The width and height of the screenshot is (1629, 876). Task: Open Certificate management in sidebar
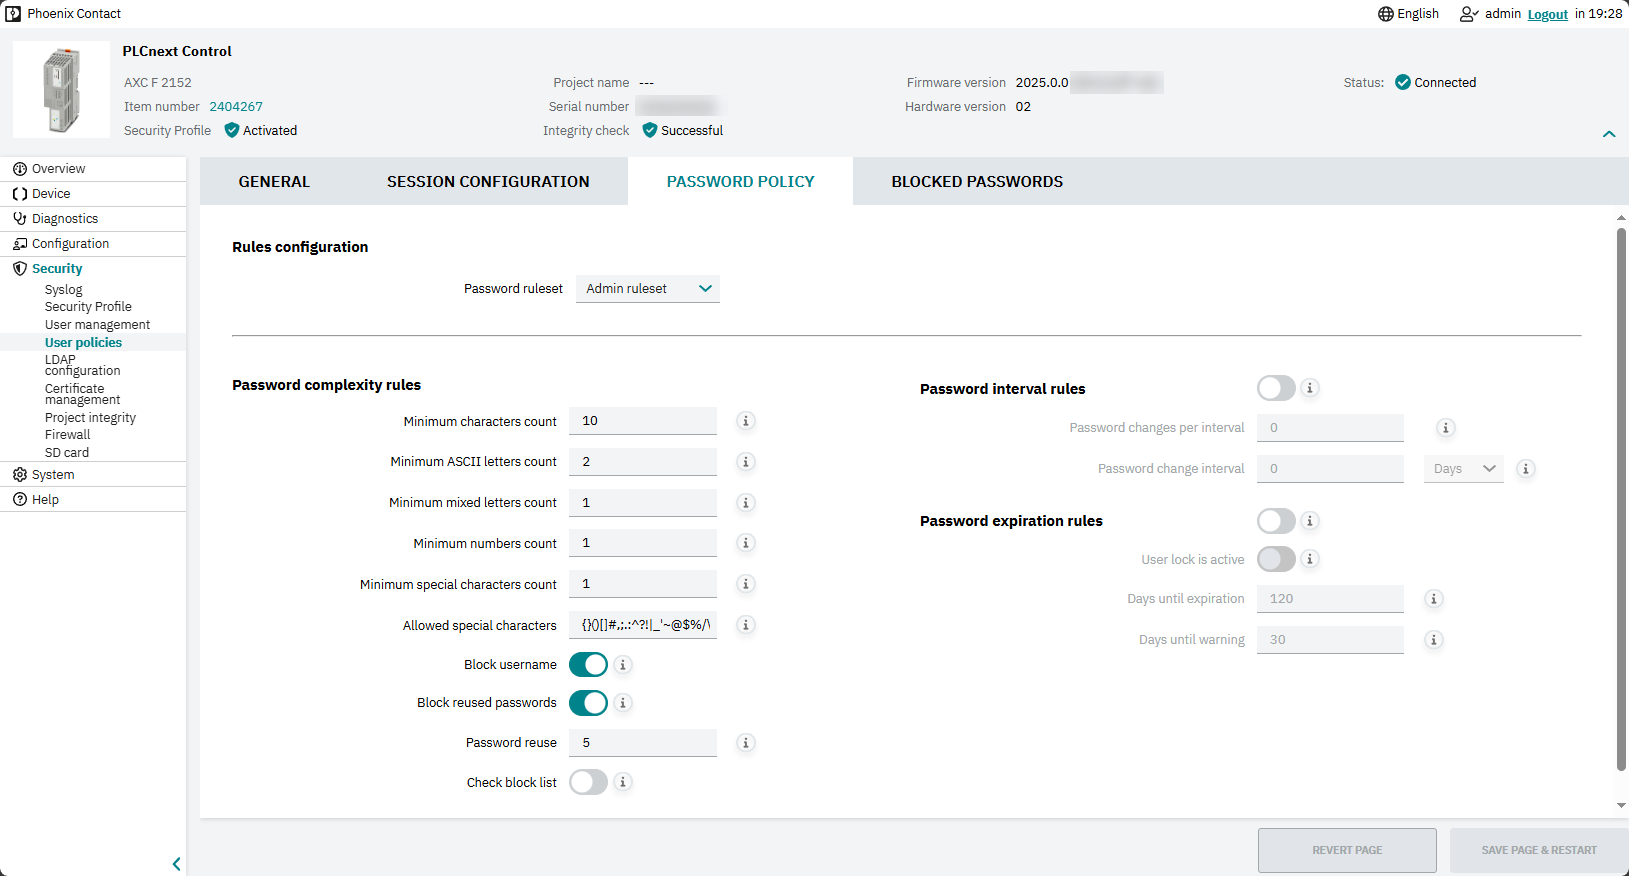(x=82, y=394)
